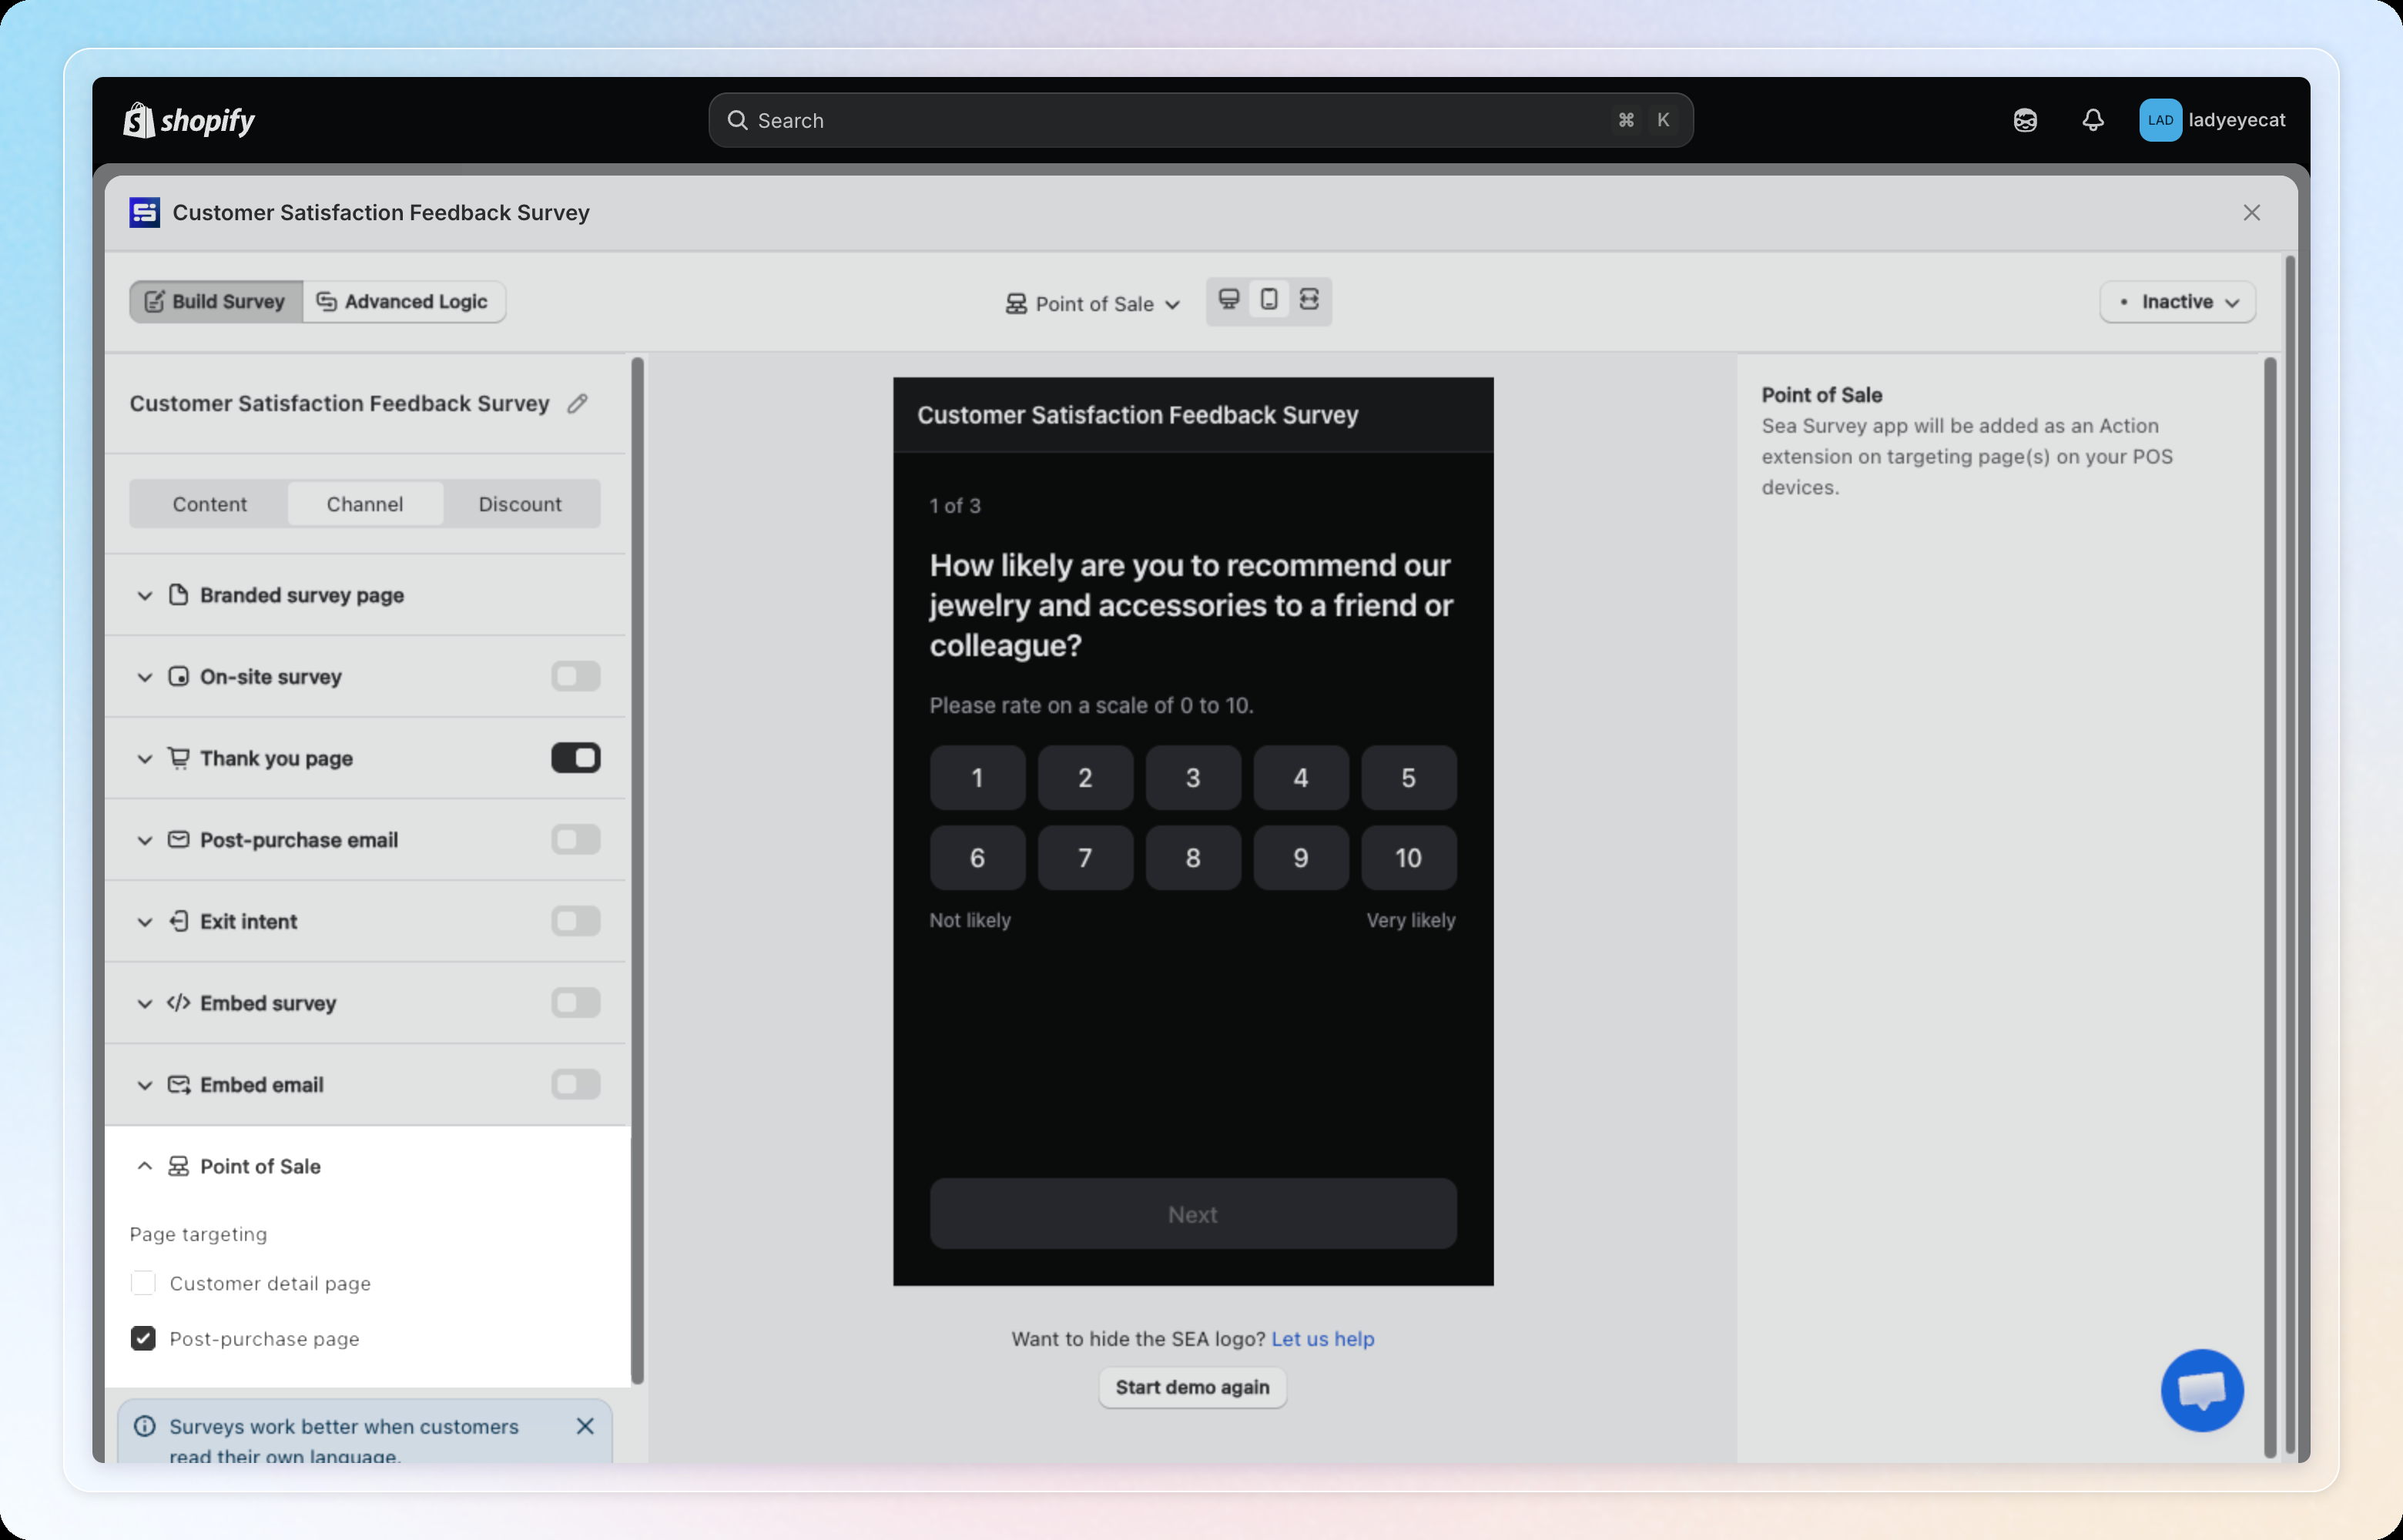Open the Point of Sale channel dropdown
2403x1540 pixels.
pos(1093,304)
